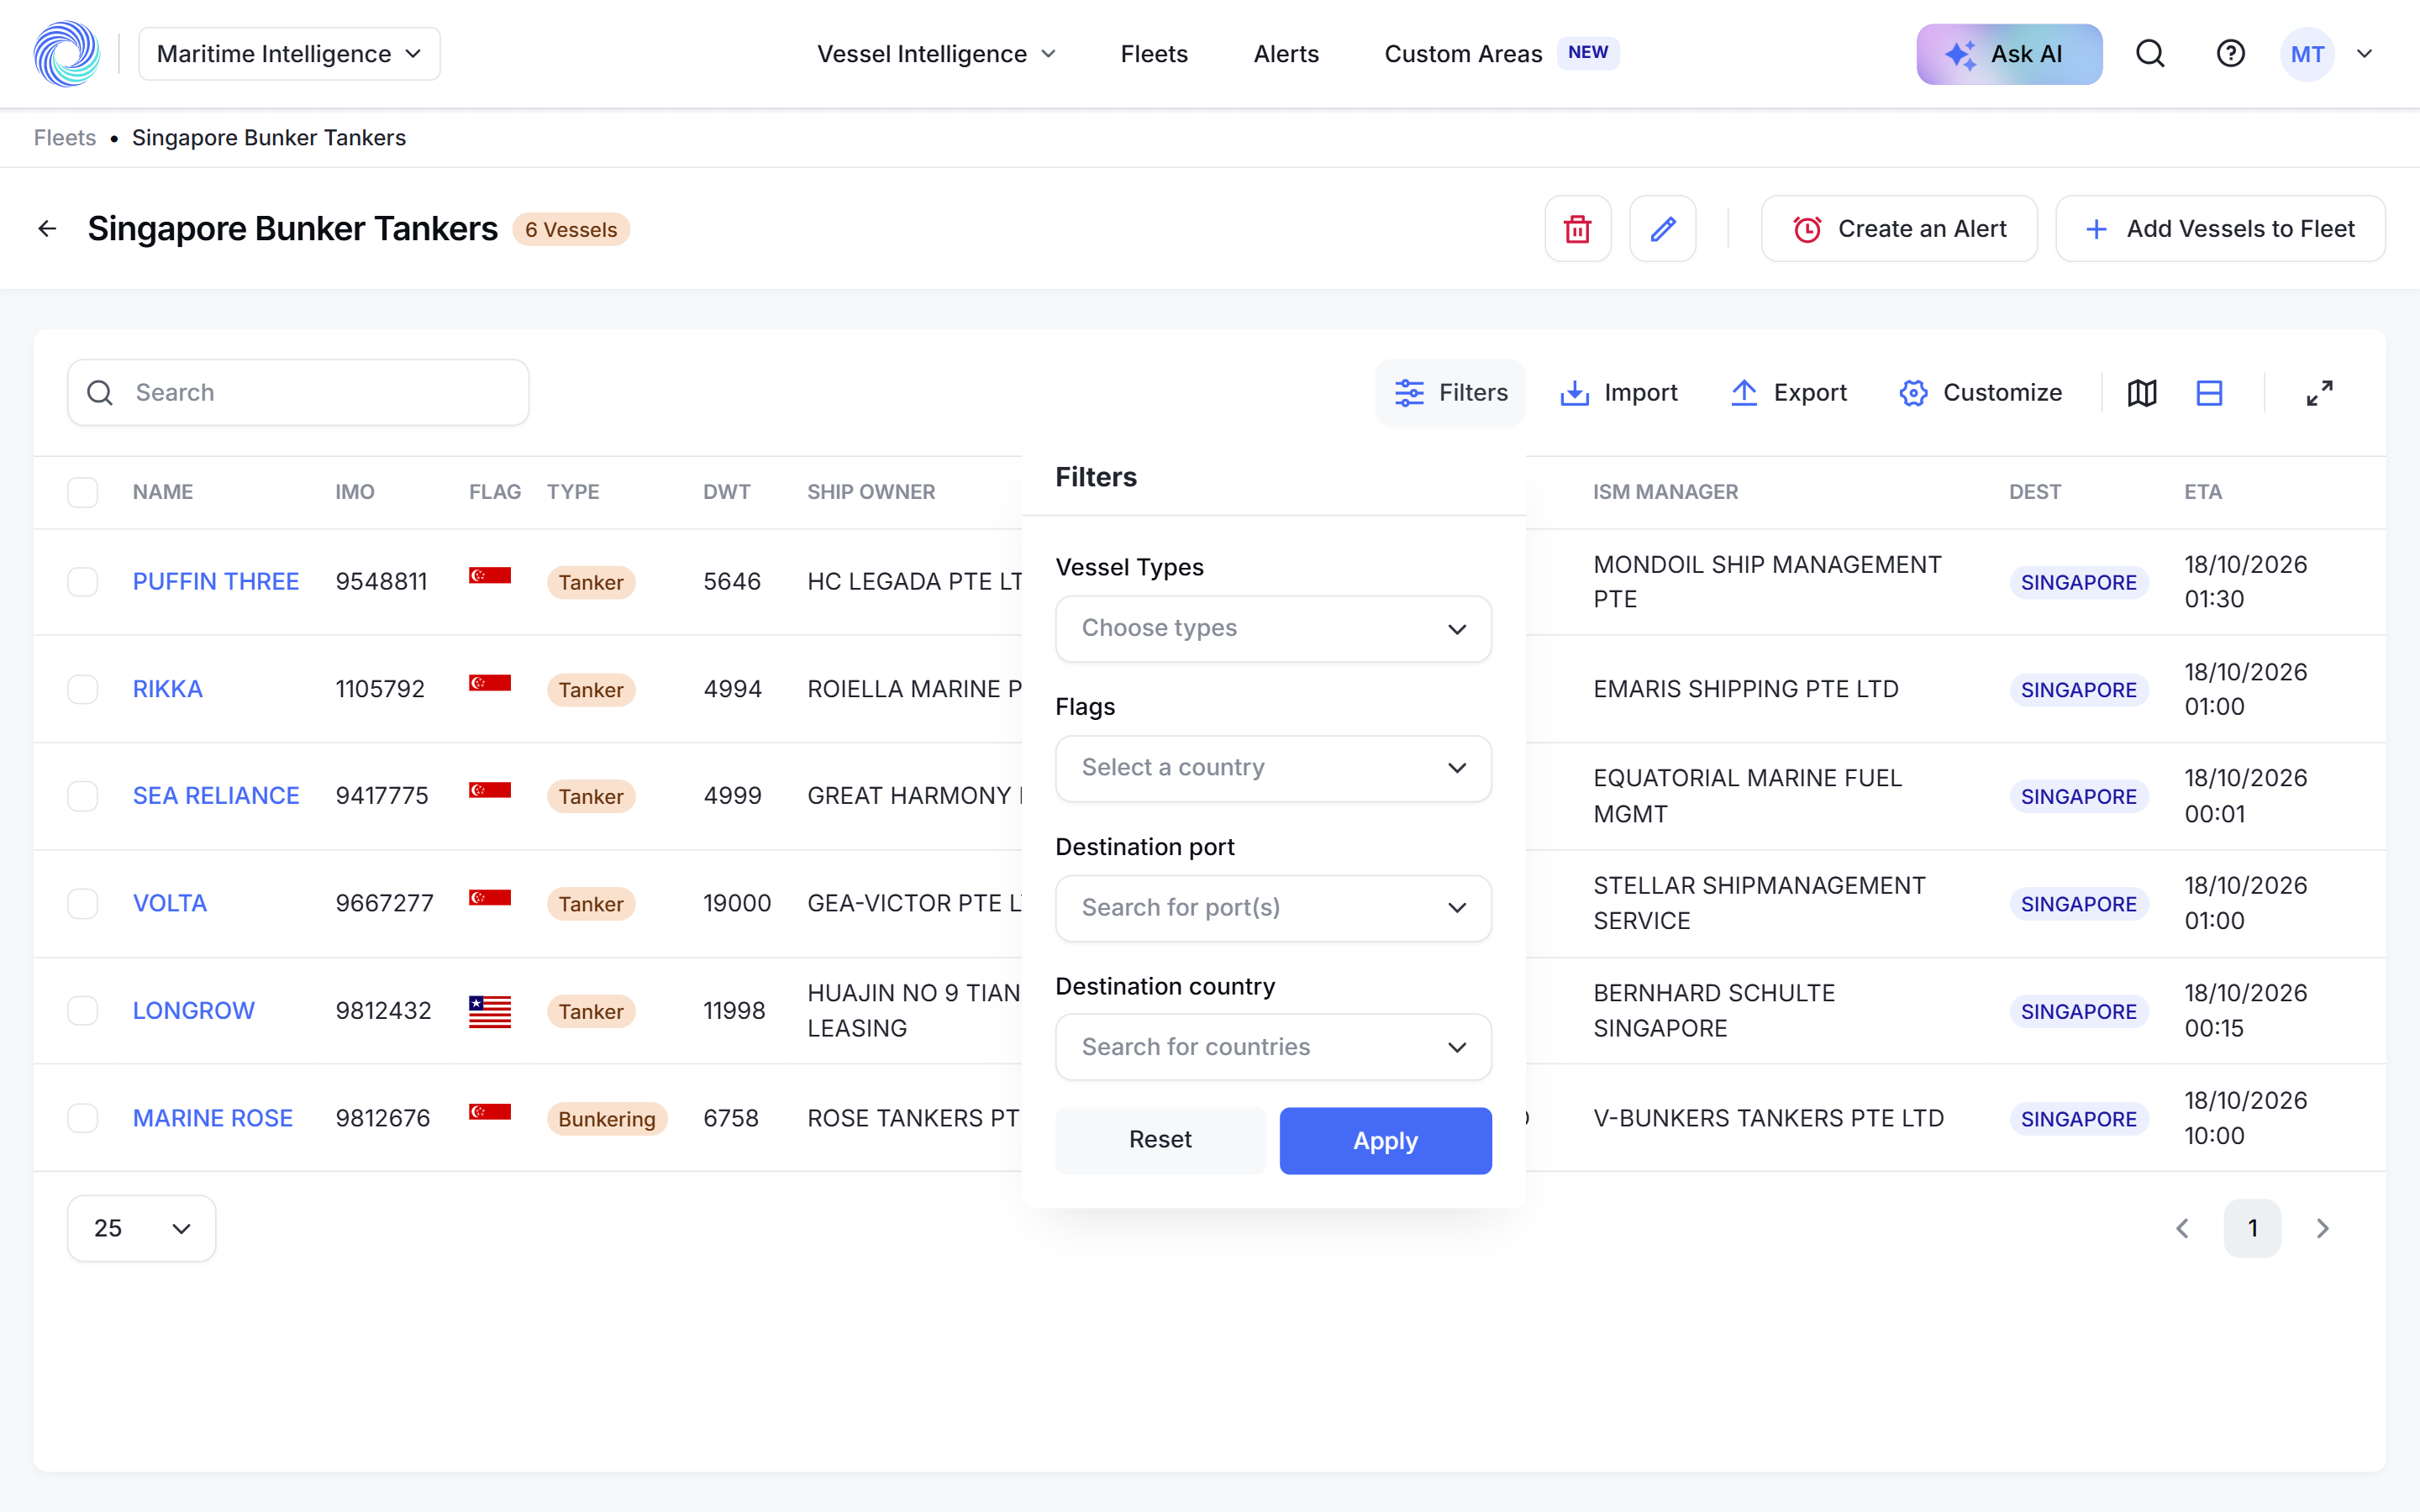Toggle the Filters panel button

[1450, 393]
